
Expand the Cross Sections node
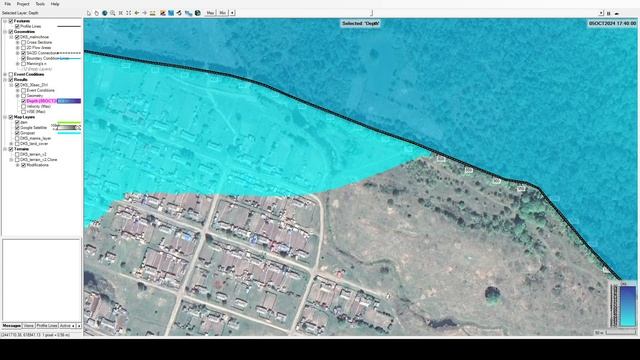(x=18, y=42)
